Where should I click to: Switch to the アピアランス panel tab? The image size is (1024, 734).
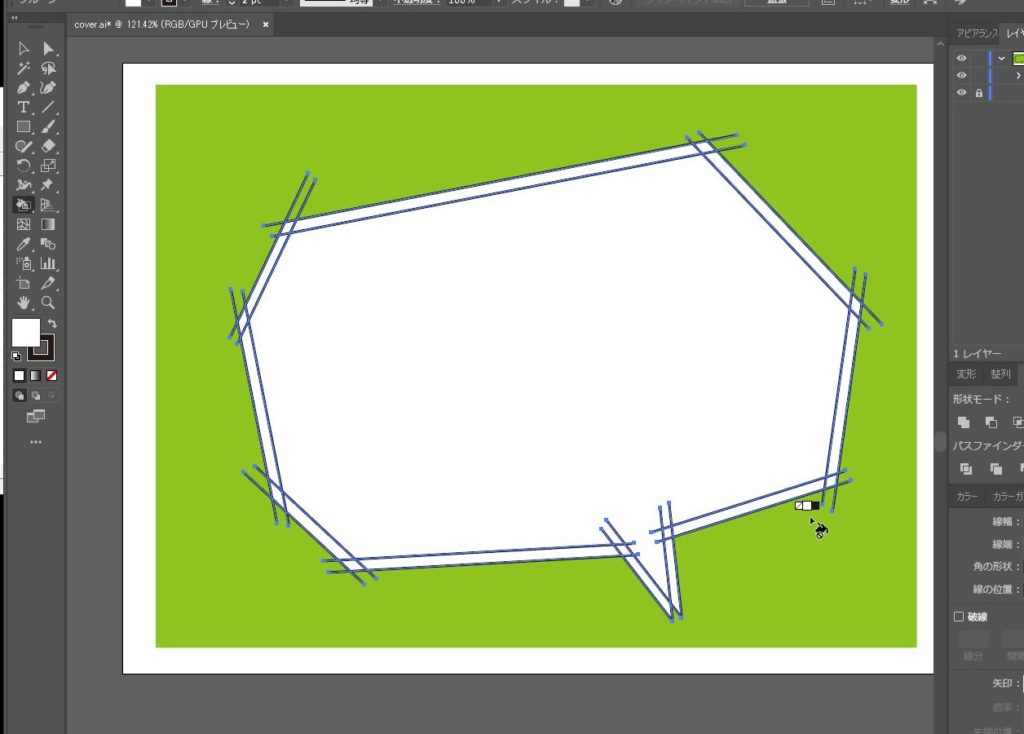point(976,33)
